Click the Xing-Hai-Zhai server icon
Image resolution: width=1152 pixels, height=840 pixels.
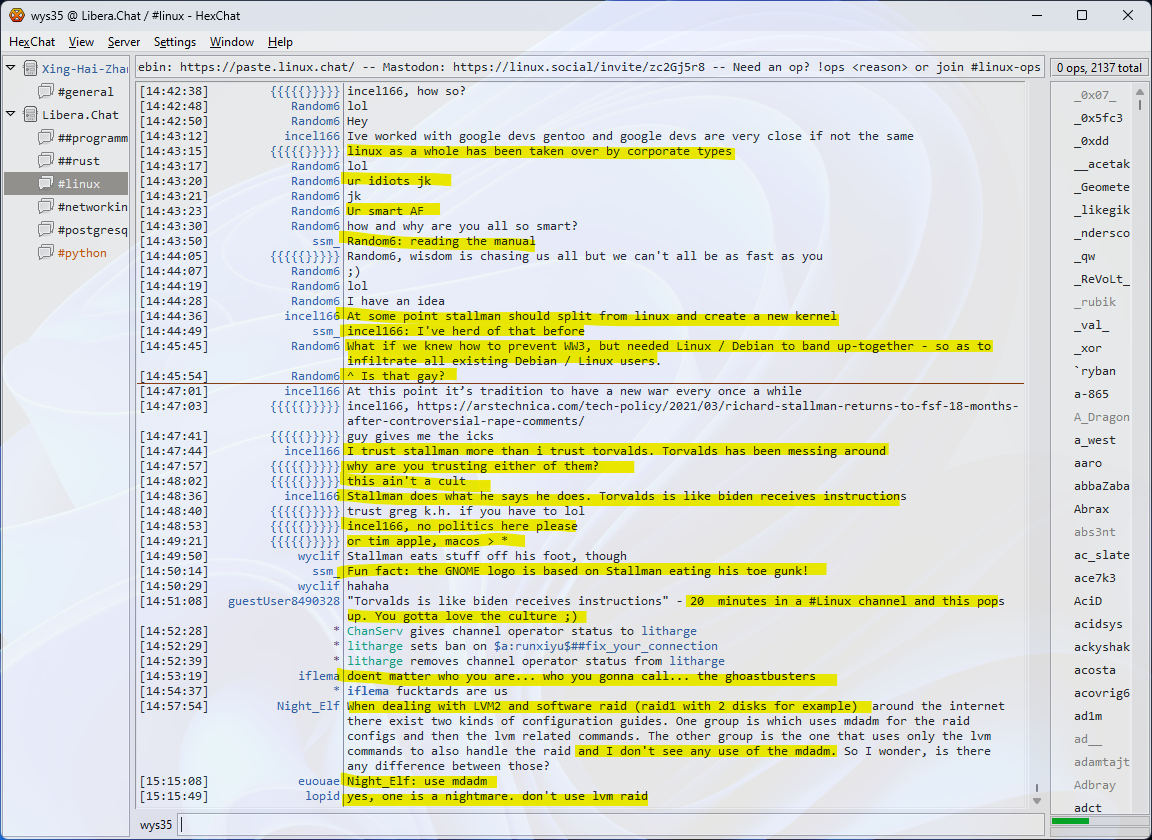[30, 69]
